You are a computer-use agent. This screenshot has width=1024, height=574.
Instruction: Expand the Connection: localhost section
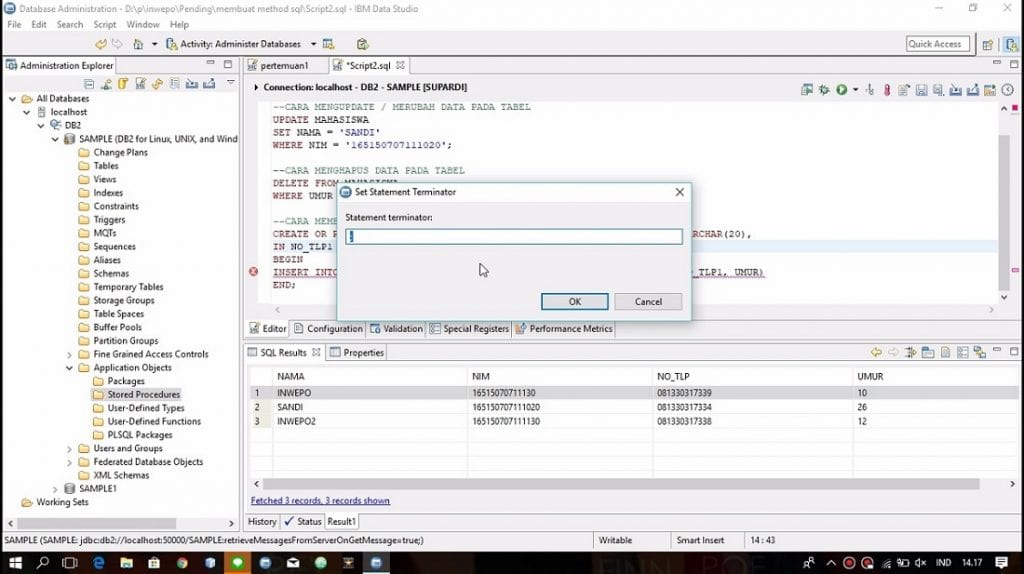(x=255, y=88)
